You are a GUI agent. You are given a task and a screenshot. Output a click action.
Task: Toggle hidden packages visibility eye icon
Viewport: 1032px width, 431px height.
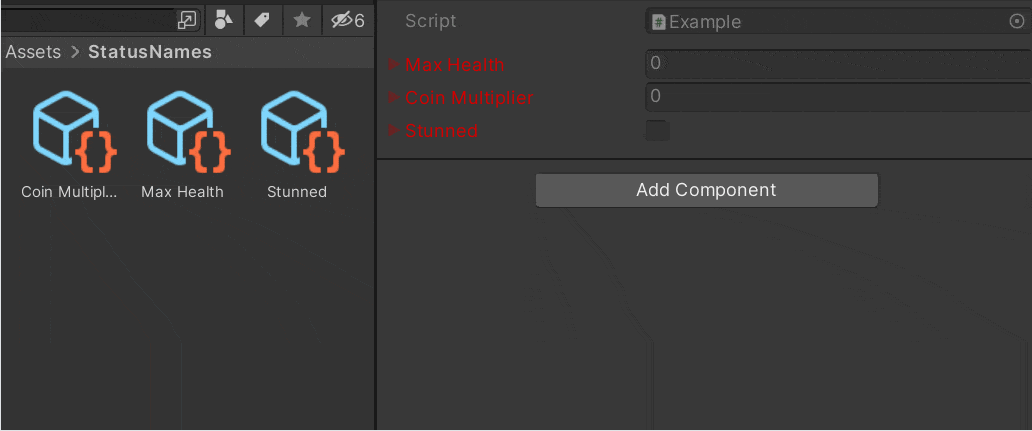348,21
